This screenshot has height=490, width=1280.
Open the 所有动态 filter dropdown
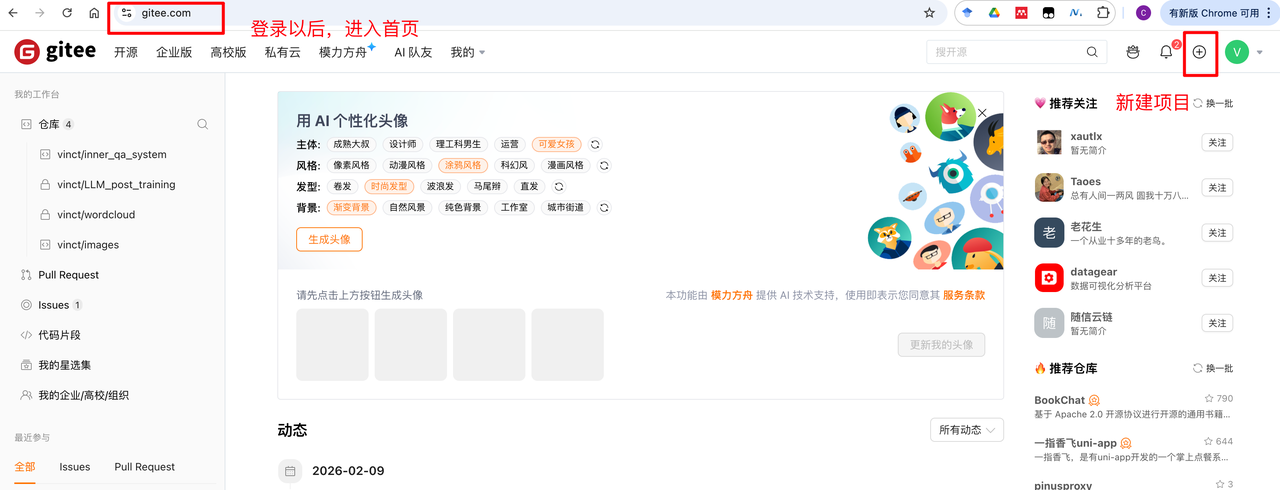pos(966,430)
